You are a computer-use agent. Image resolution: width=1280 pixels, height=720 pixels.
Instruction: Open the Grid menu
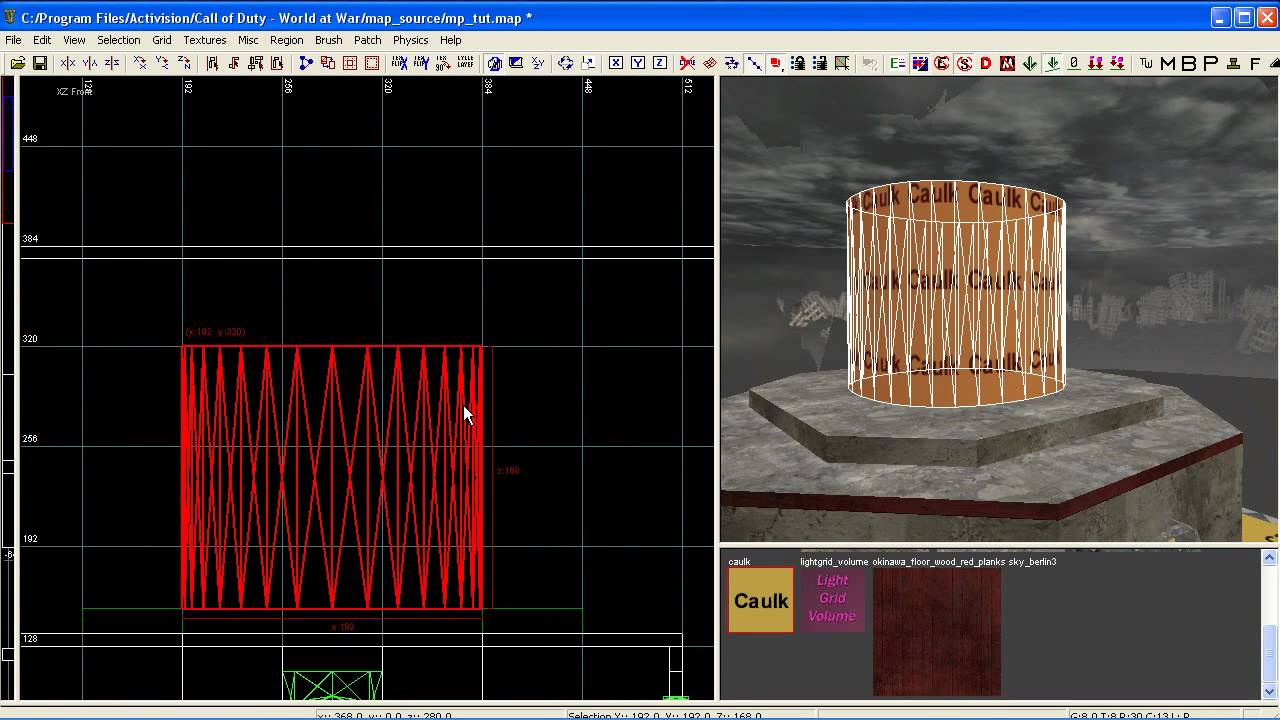(x=162, y=40)
